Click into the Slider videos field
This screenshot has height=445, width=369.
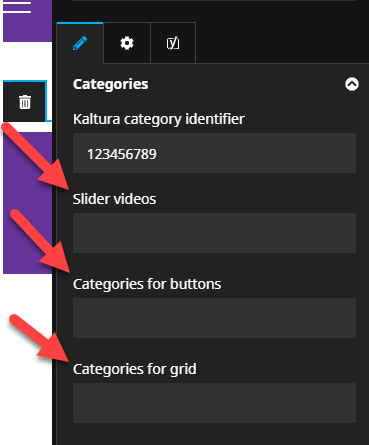tap(214, 233)
